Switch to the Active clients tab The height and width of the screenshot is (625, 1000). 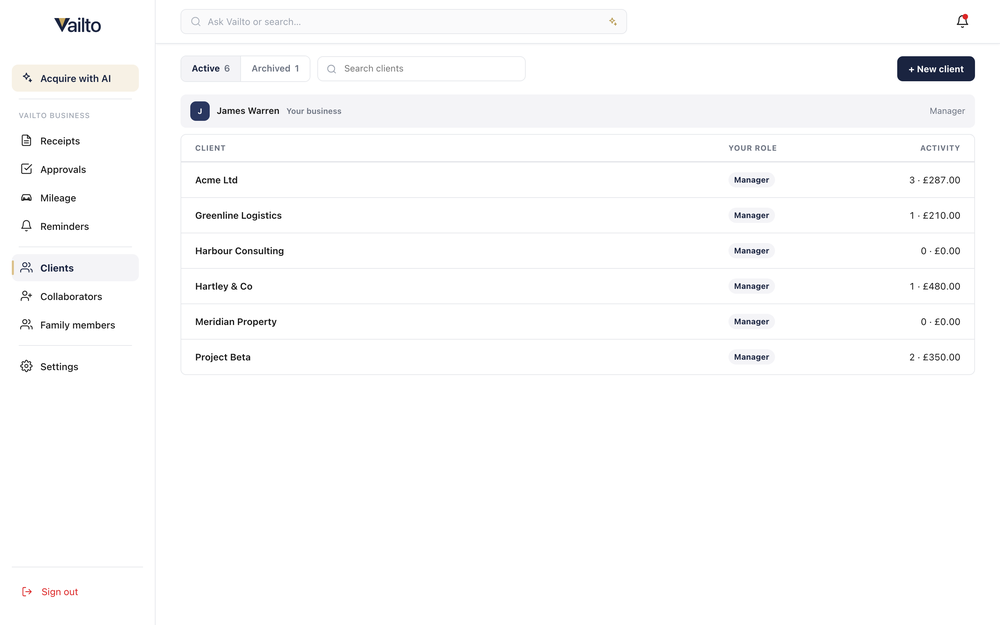[210, 69]
